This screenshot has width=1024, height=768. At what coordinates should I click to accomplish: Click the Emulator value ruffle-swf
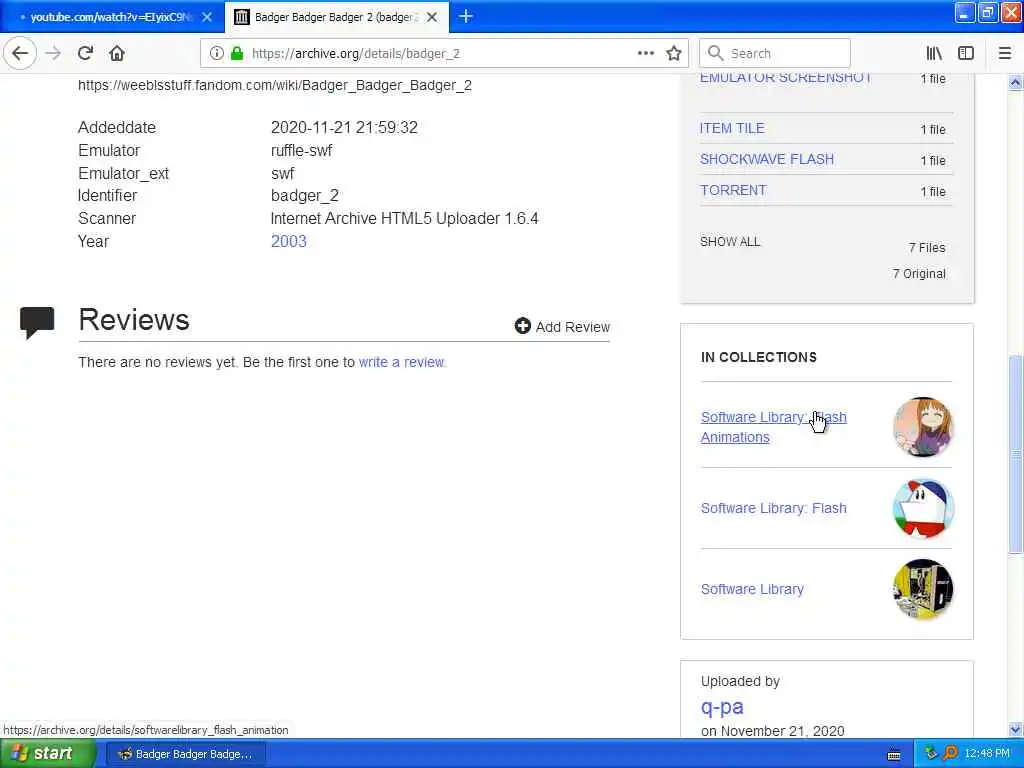(301, 150)
